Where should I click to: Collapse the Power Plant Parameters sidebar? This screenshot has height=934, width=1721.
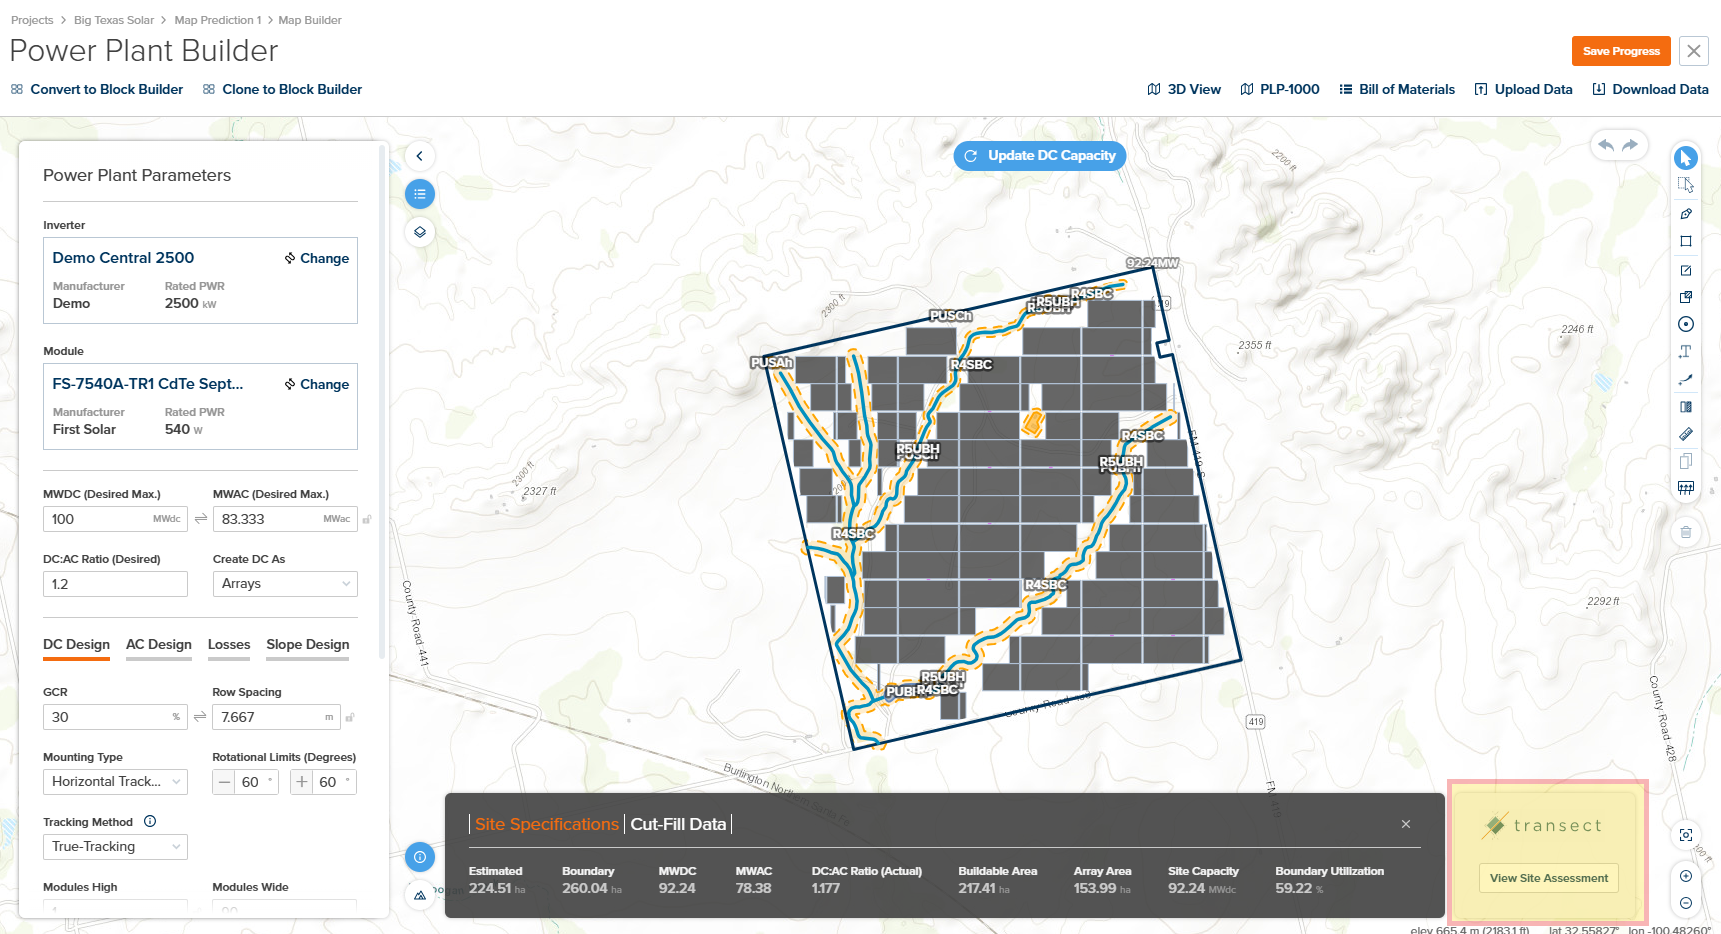(420, 156)
